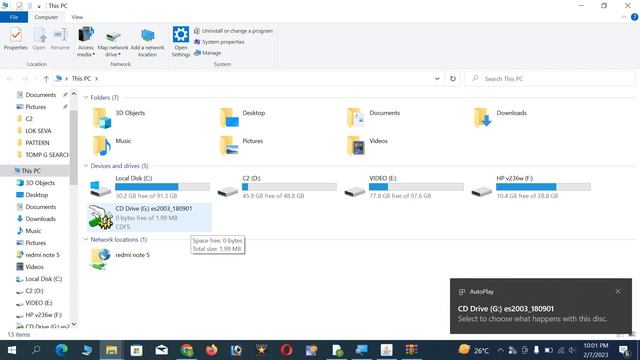
Task: Show hidden system tray icons
Action: pyautogui.click(x=500, y=350)
